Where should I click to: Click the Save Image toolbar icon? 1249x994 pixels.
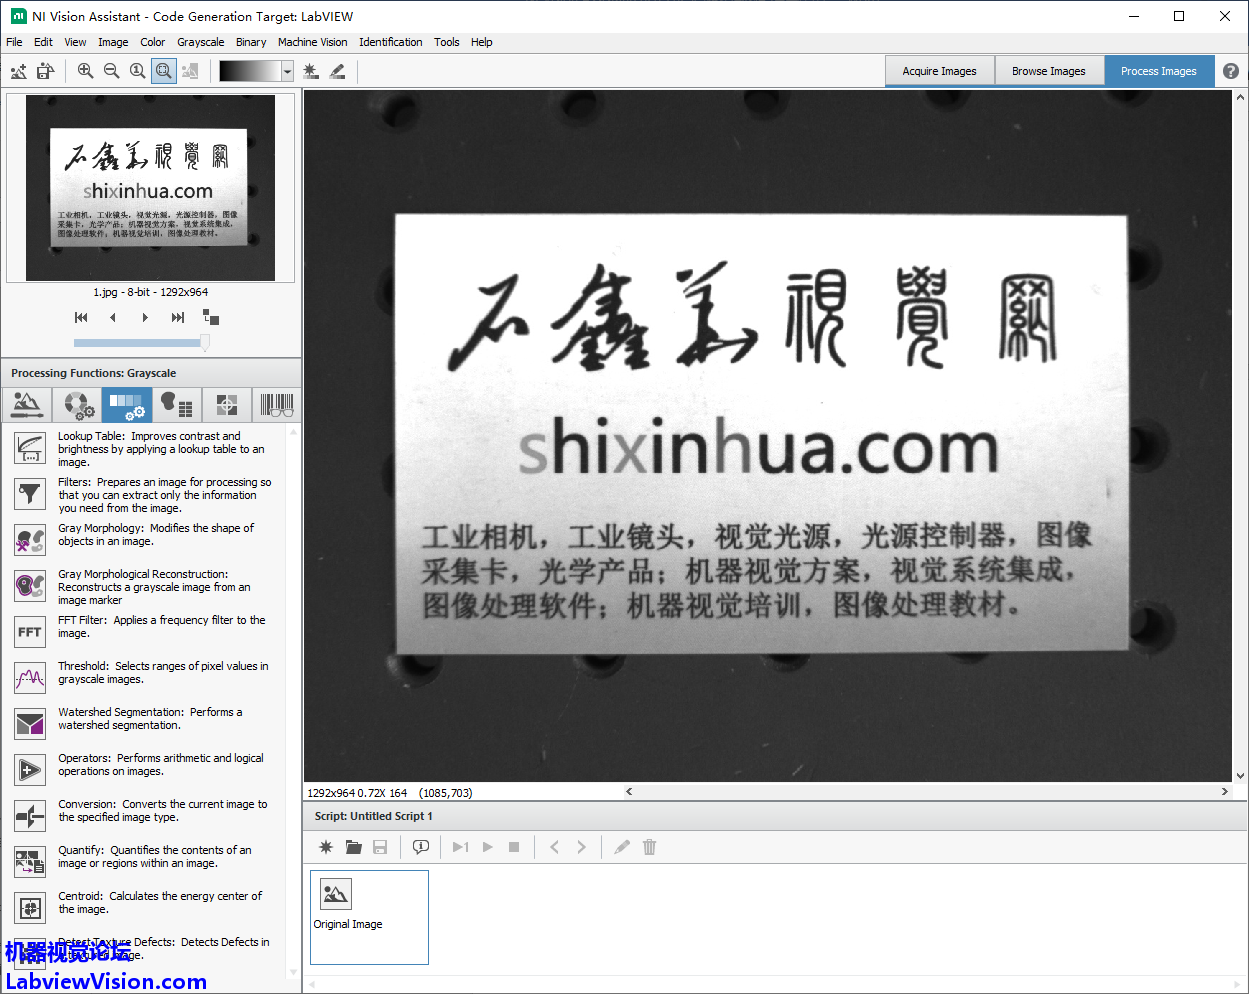pyautogui.click(x=45, y=71)
